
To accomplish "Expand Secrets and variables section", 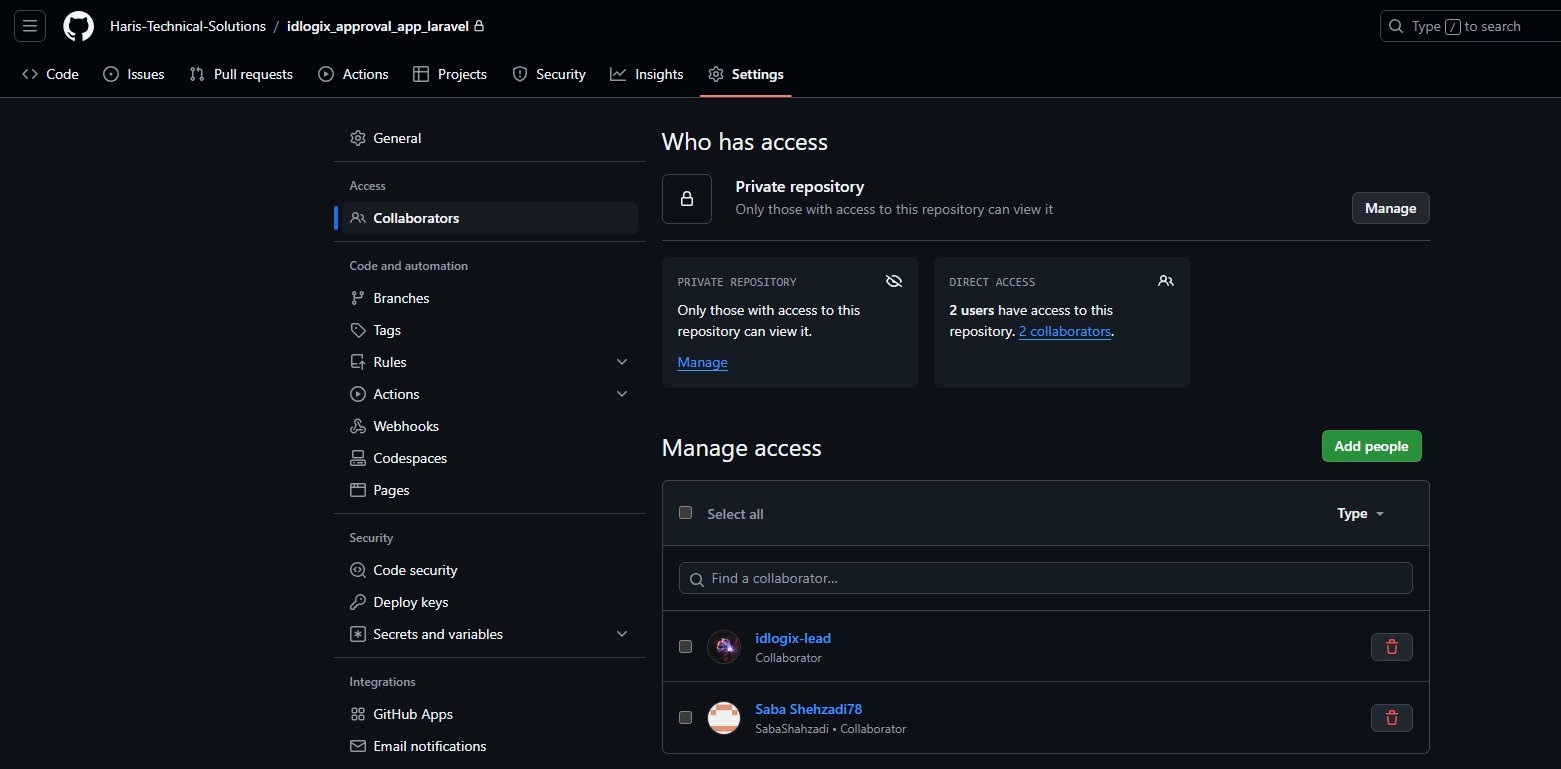I will pos(621,634).
